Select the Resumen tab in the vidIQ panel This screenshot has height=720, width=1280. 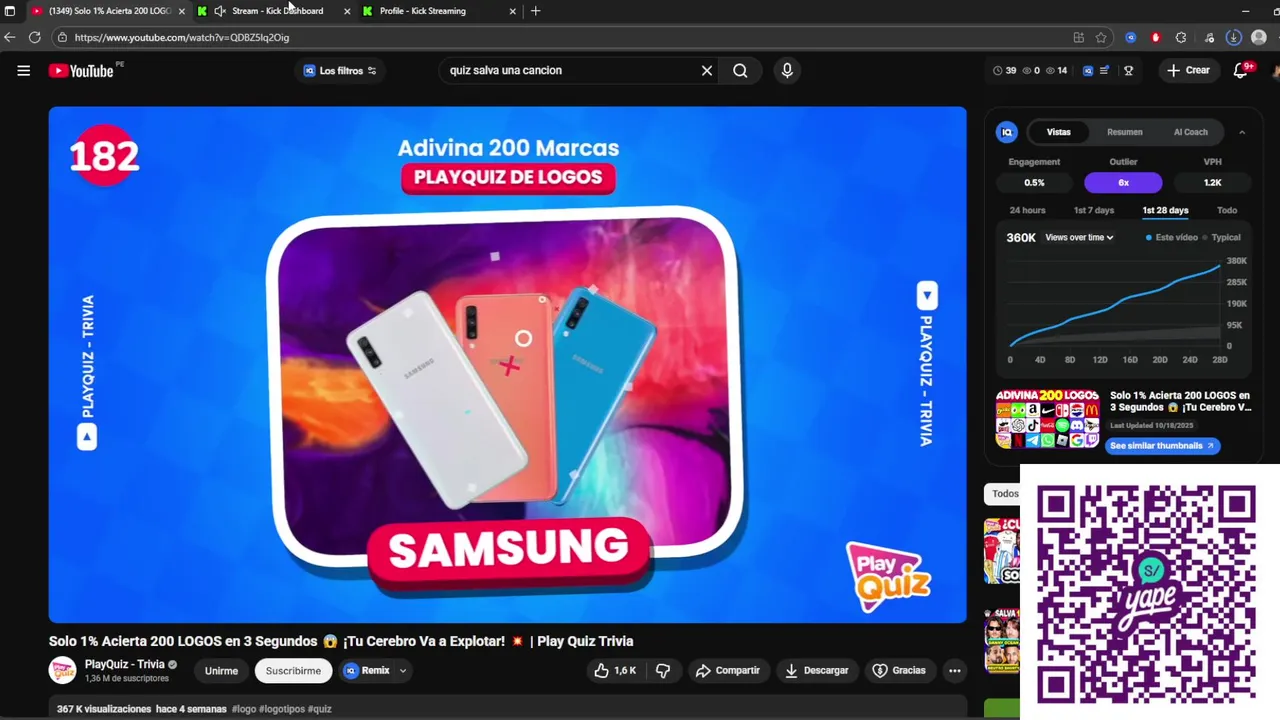(x=1124, y=132)
